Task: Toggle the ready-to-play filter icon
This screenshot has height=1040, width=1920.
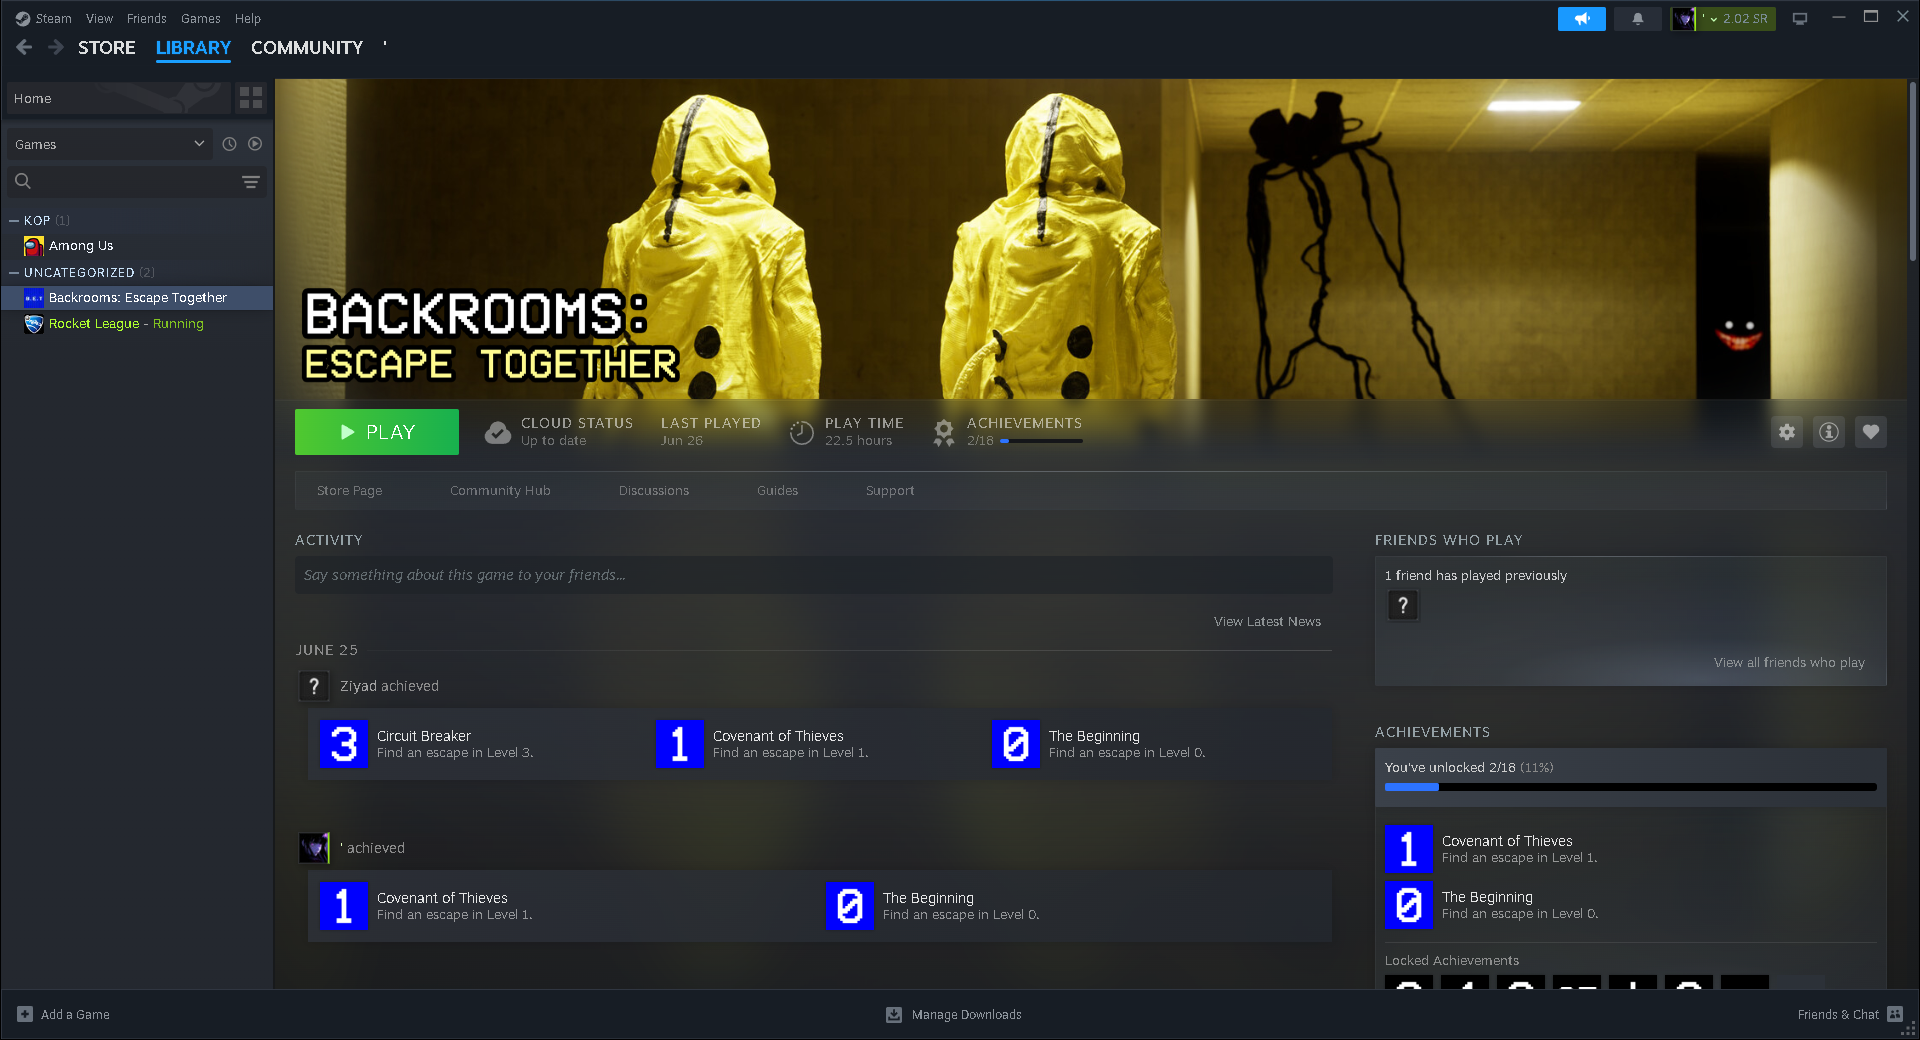Action: point(255,144)
